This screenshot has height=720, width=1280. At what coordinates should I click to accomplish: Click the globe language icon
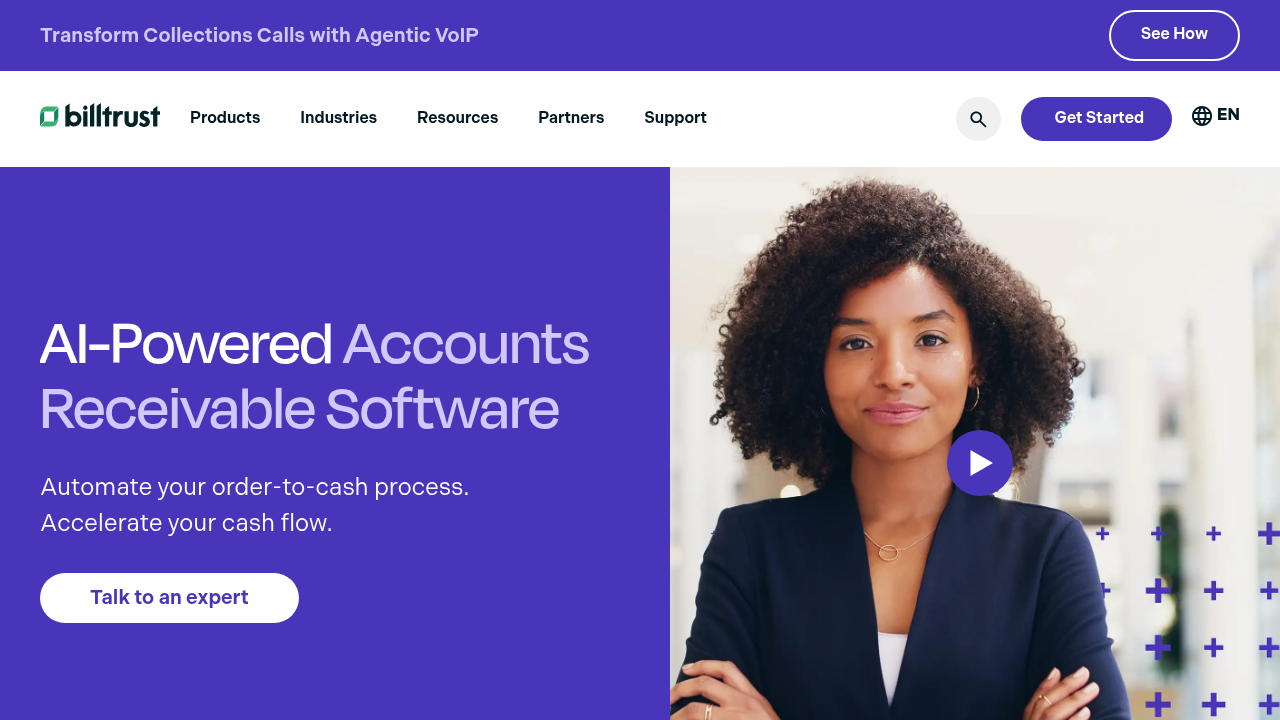1202,116
